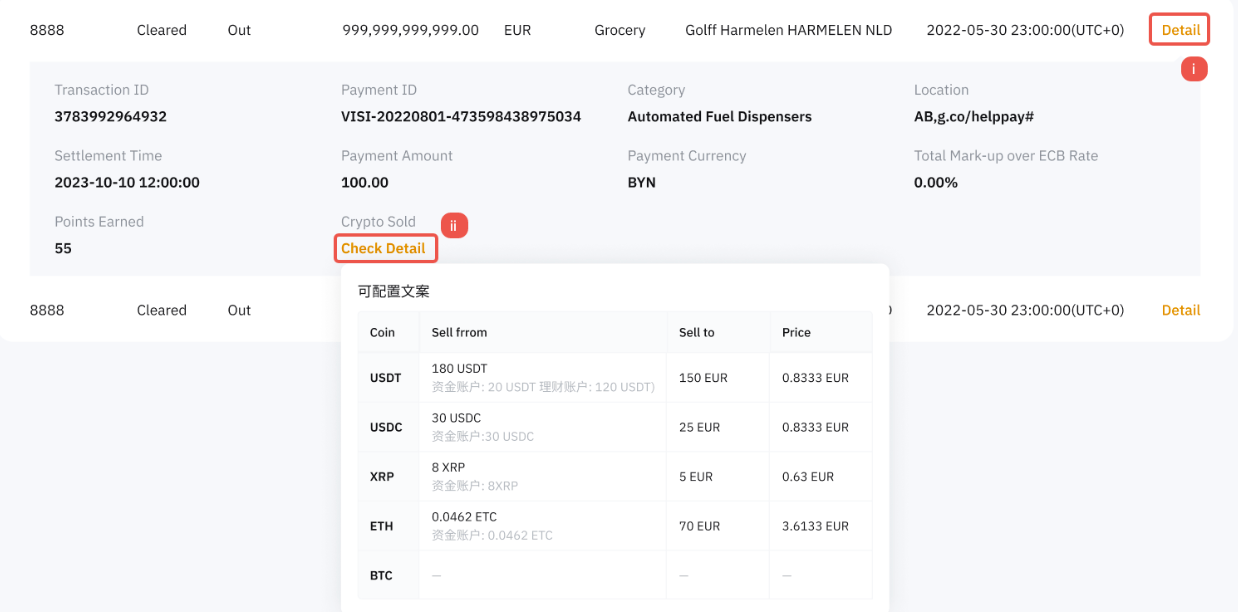Select the BTC coin row
This screenshot has height=612, width=1238.
[x=381, y=576]
